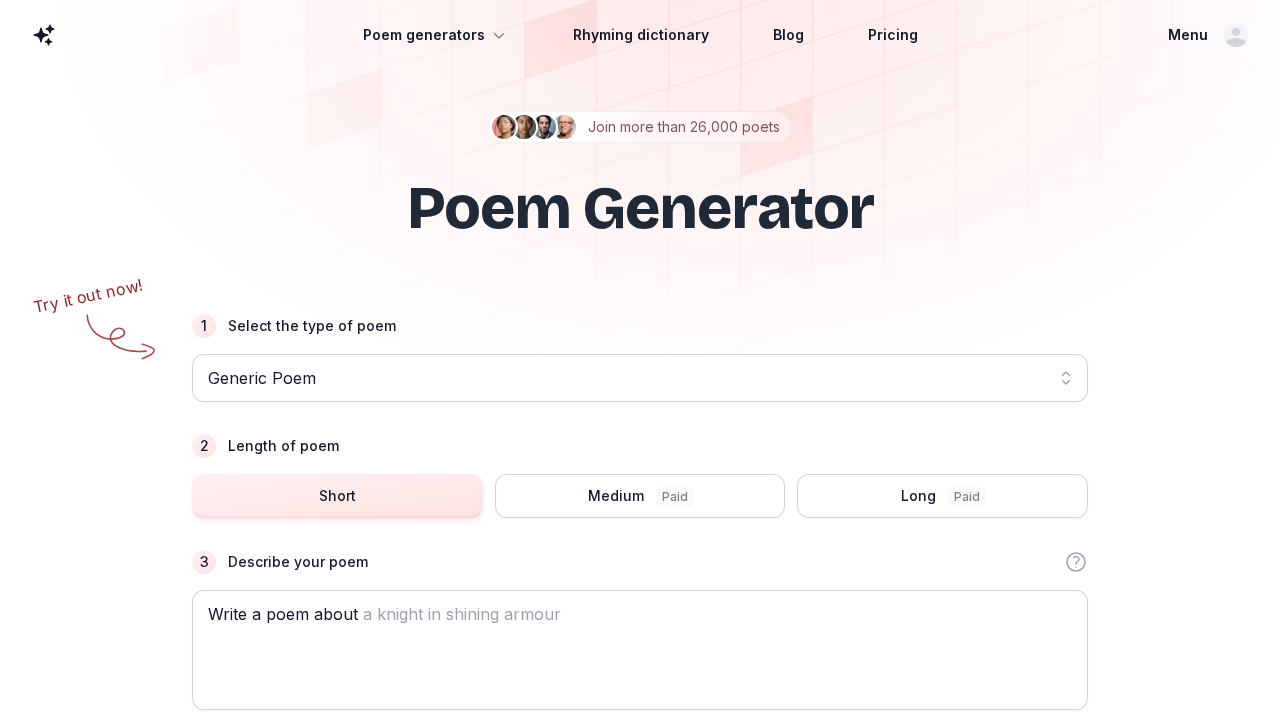This screenshot has height=720, width=1280.
Task: Select the Medium poem length option
Action: [x=640, y=496]
